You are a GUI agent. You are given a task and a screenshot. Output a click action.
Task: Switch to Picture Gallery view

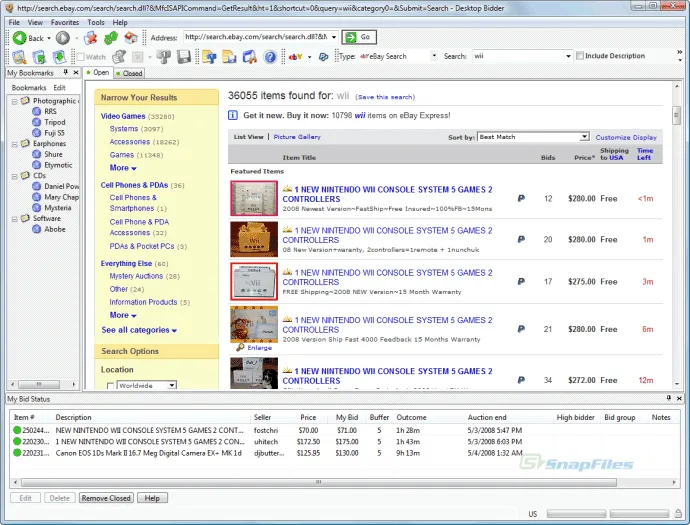297,137
